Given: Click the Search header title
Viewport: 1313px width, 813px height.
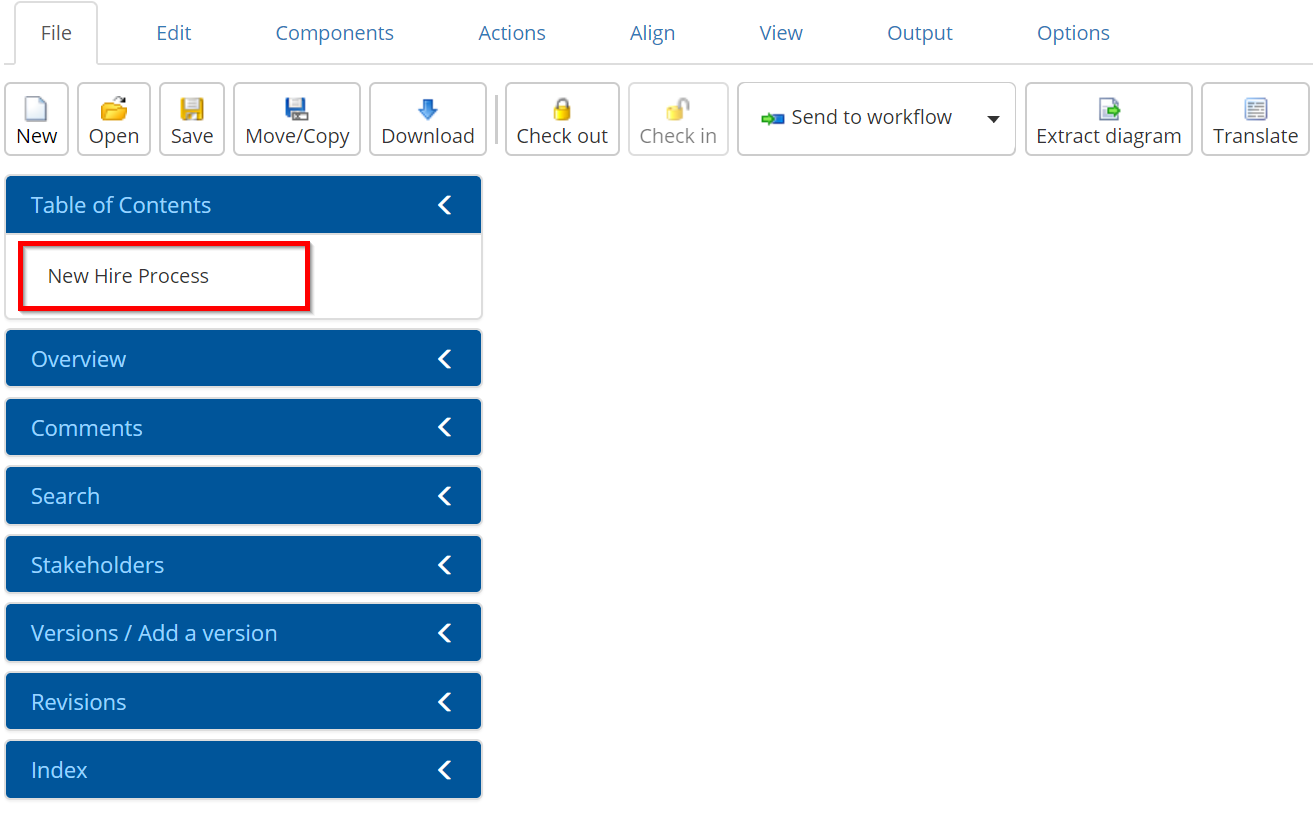Looking at the screenshot, I should [65, 496].
